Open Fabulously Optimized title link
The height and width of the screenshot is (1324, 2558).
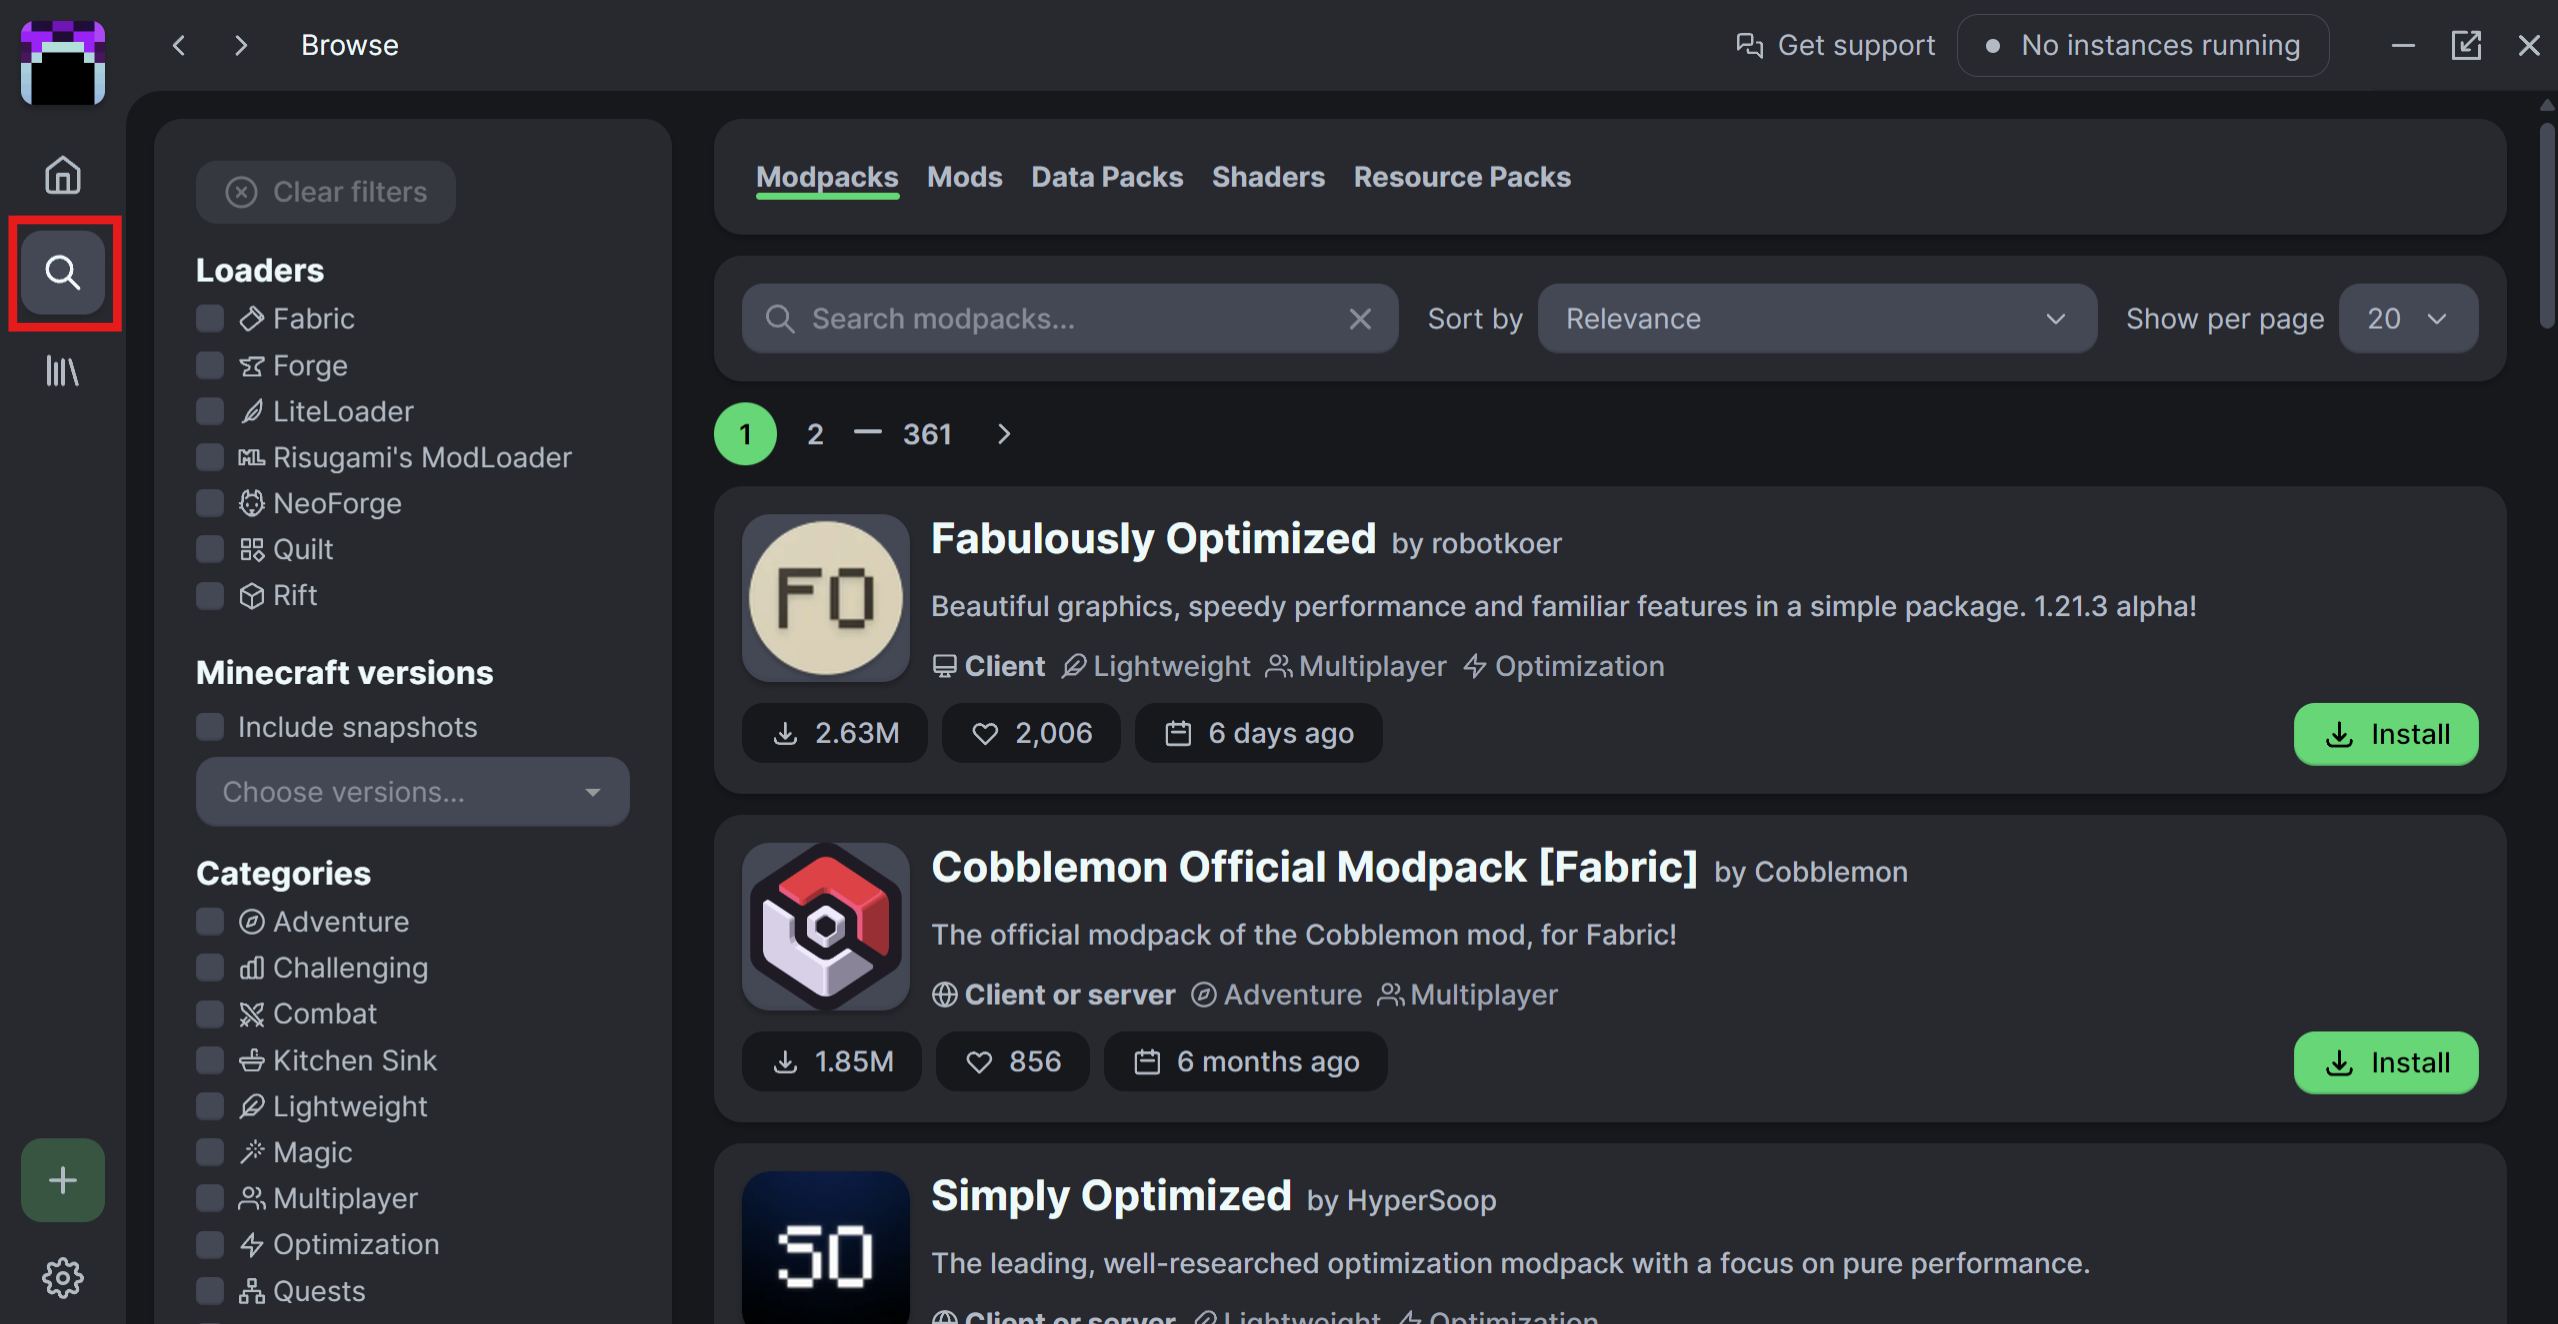(1153, 539)
